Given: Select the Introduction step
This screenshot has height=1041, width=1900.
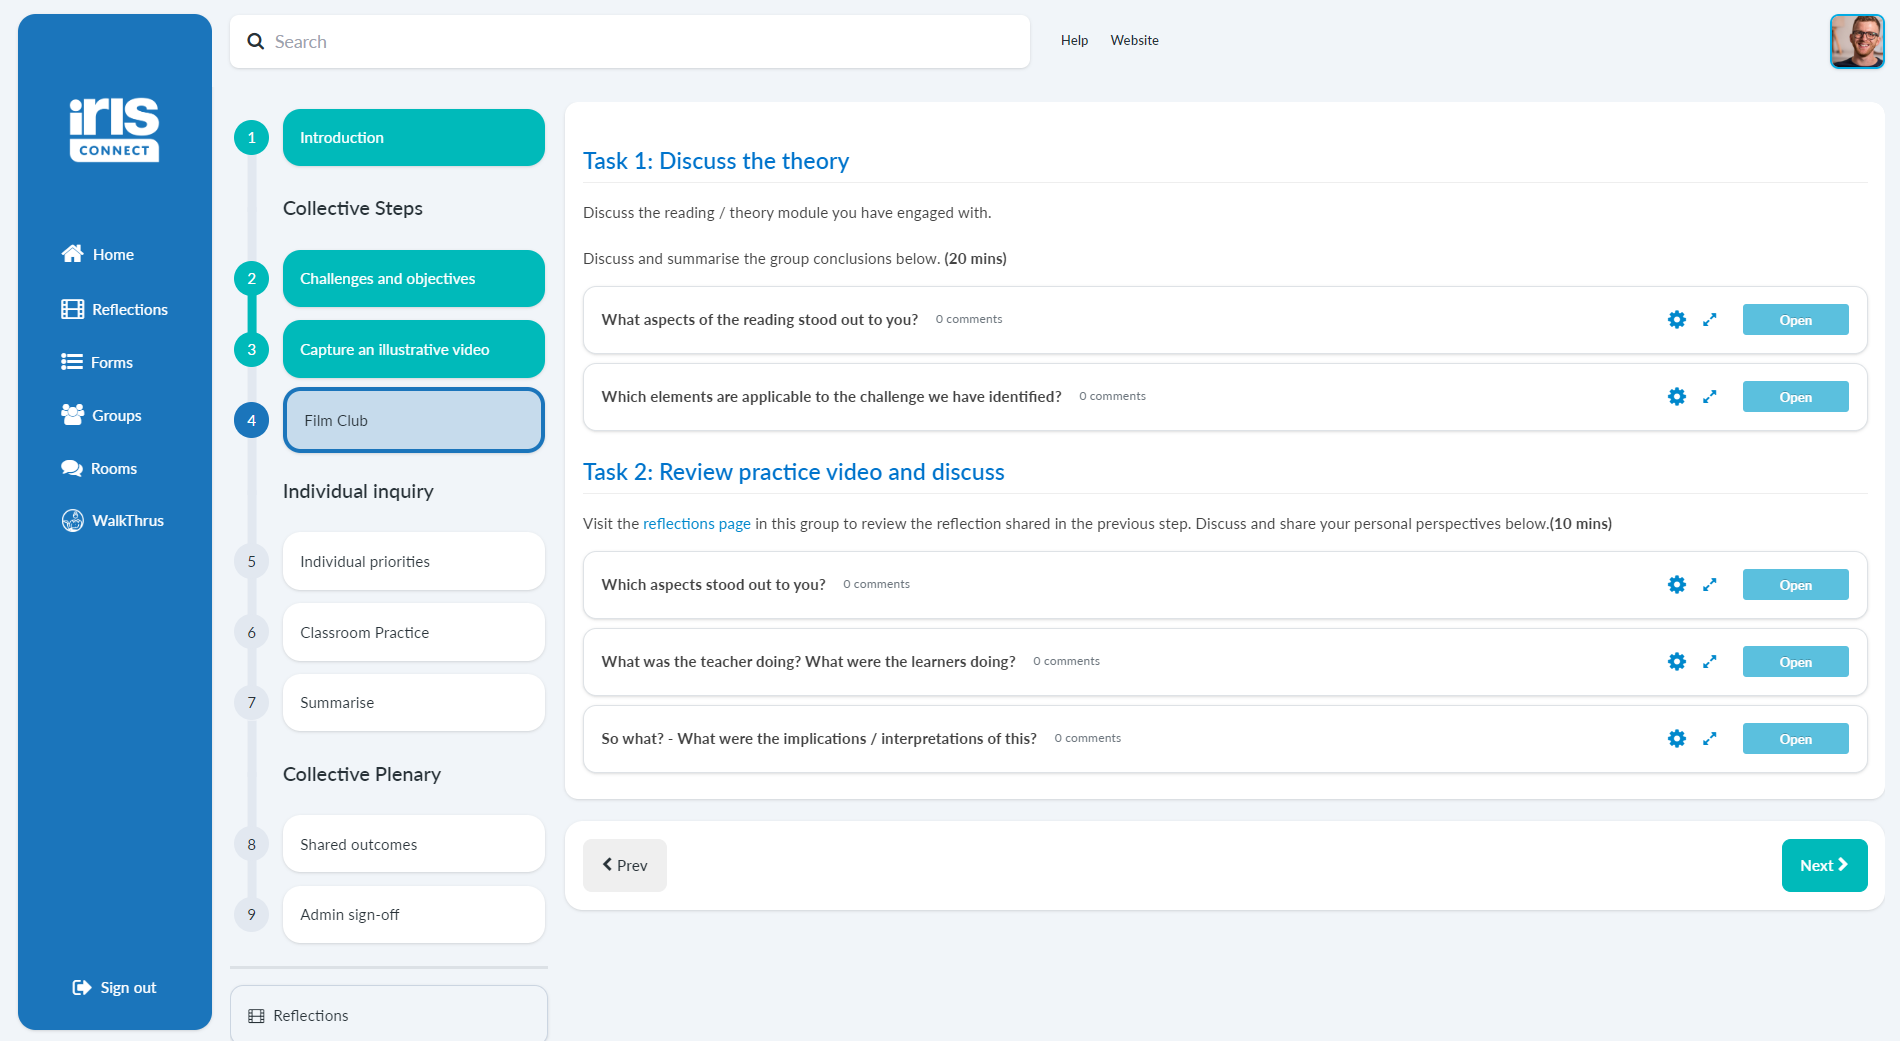Looking at the screenshot, I should [x=413, y=138].
